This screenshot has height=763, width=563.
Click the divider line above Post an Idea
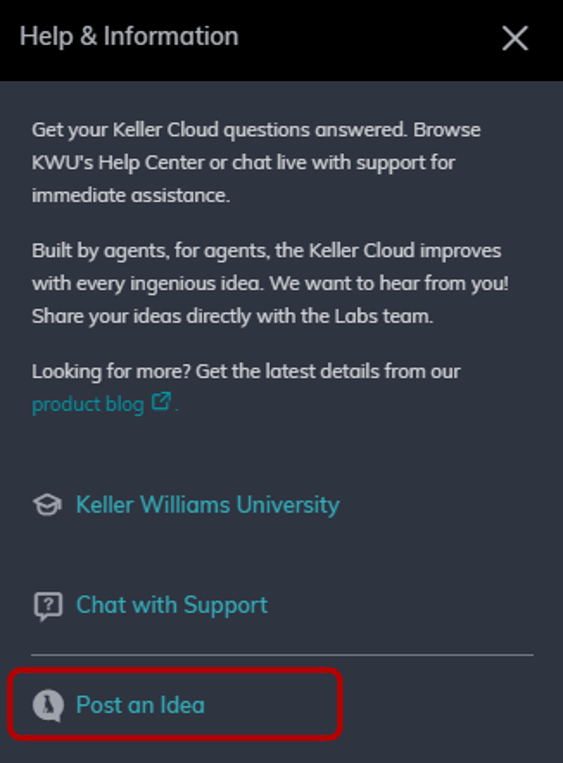(x=282, y=655)
